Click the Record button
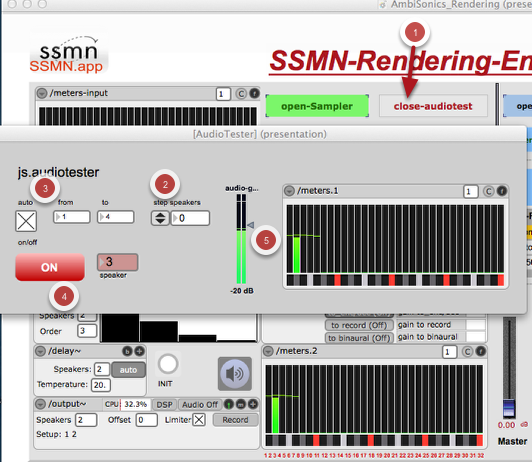The image size is (532, 462). 235,420
